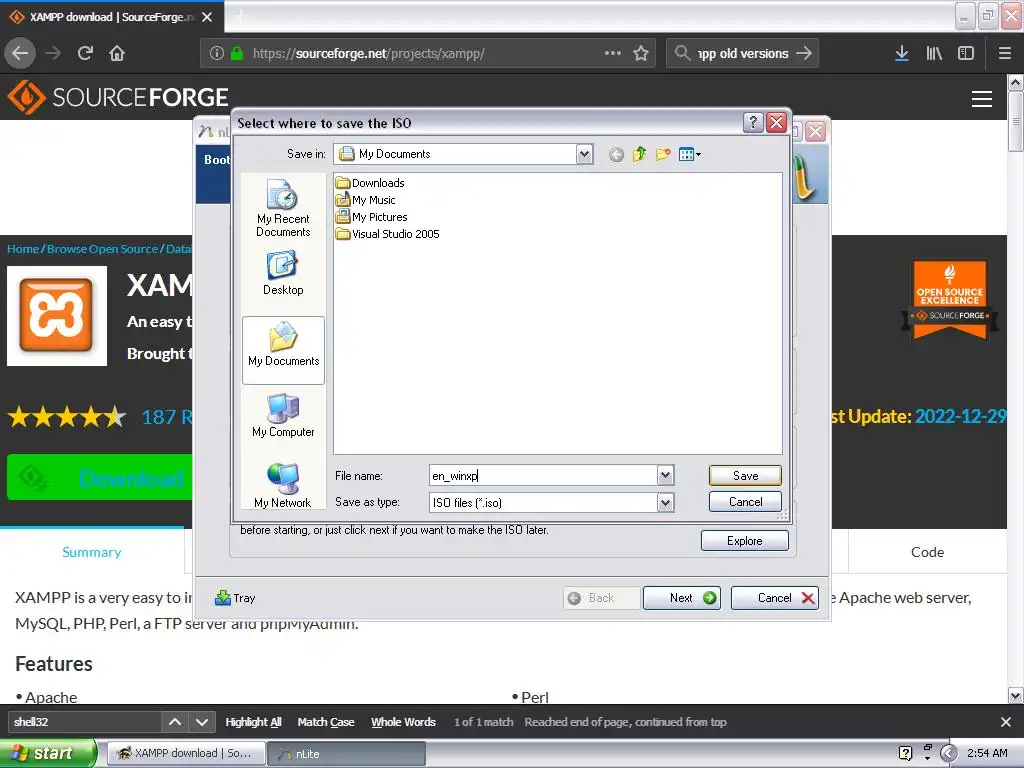The image size is (1024, 768).
Task: Open Firefox downloads panel
Action: (x=902, y=54)
